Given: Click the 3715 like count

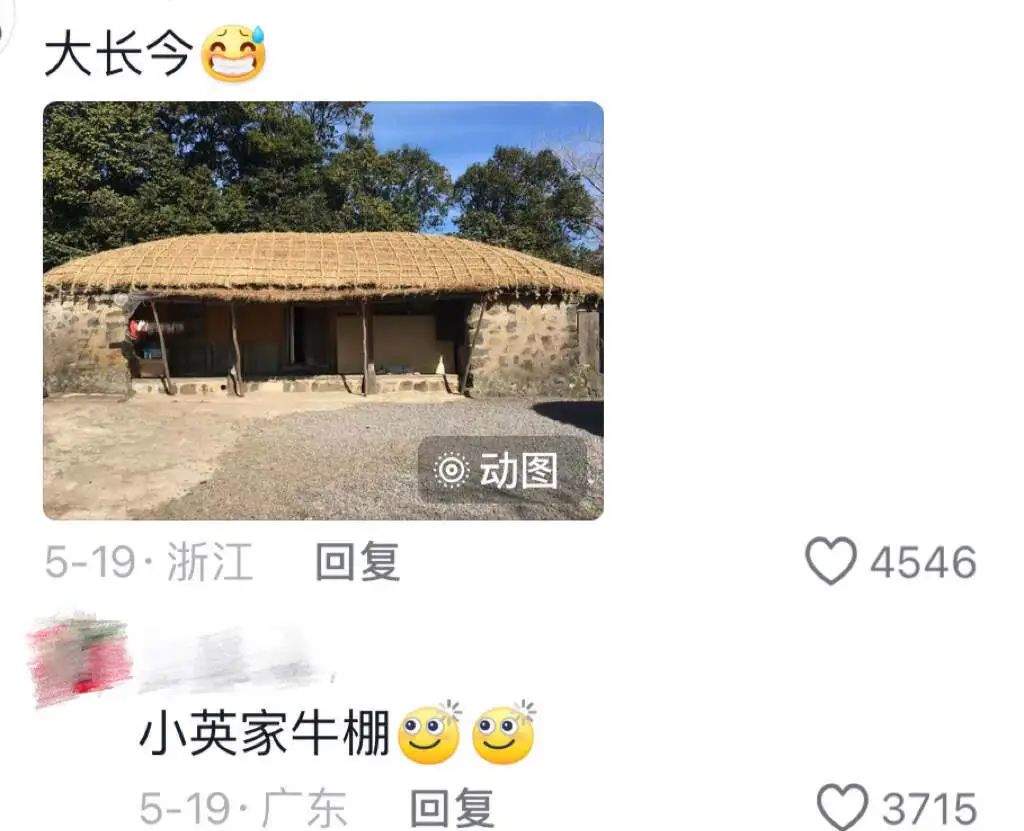Looking at the screenshot, I should [929, 809].
